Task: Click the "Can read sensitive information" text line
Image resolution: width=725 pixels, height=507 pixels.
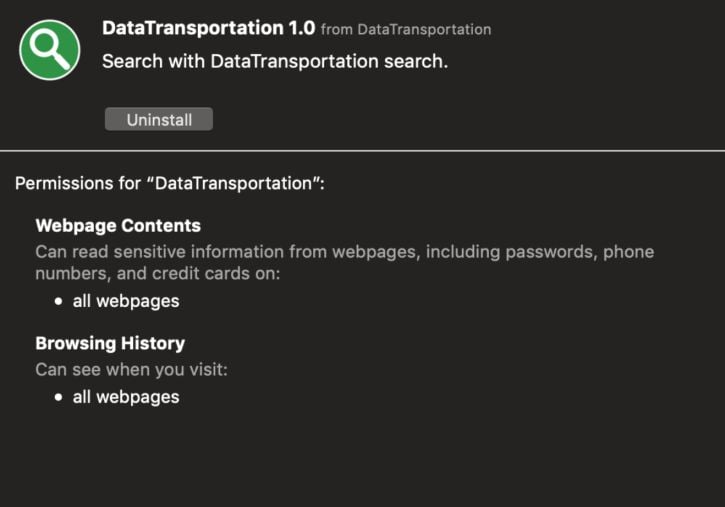Action: point(344,251)
